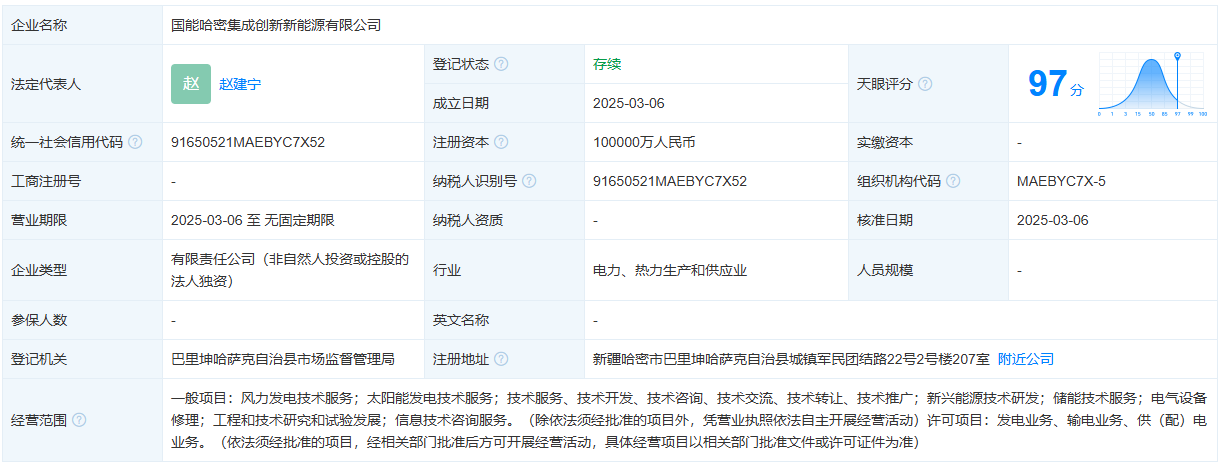The image size is (1224, 464).
Task: Open the 组织机构代码 question mark icon
Action: tap(953, 181)
